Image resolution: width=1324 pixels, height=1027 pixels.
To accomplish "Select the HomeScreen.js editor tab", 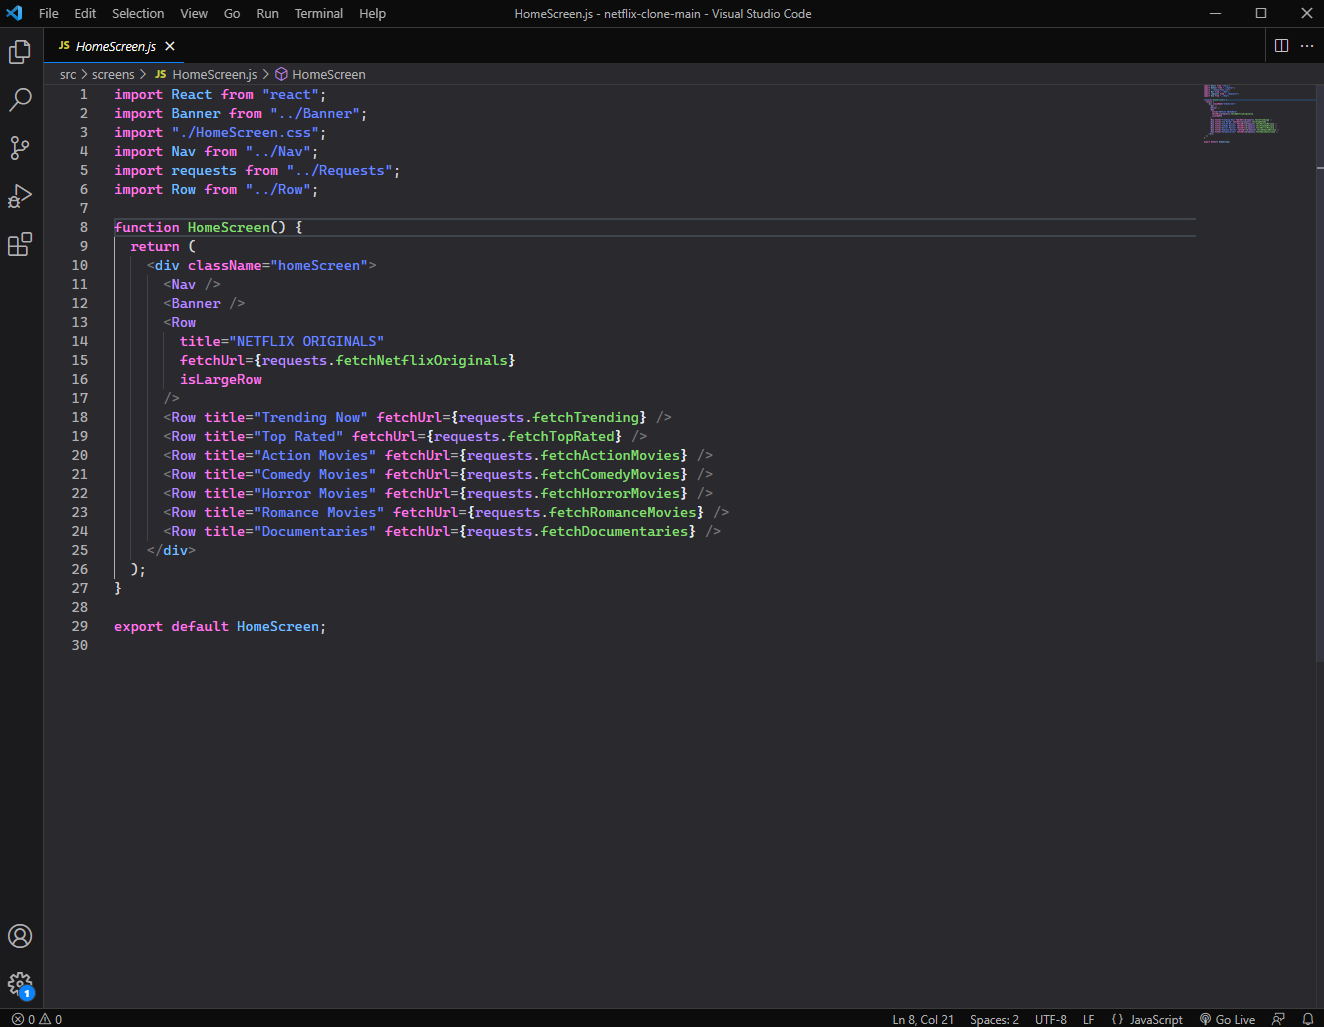I will tap(115, 46).
